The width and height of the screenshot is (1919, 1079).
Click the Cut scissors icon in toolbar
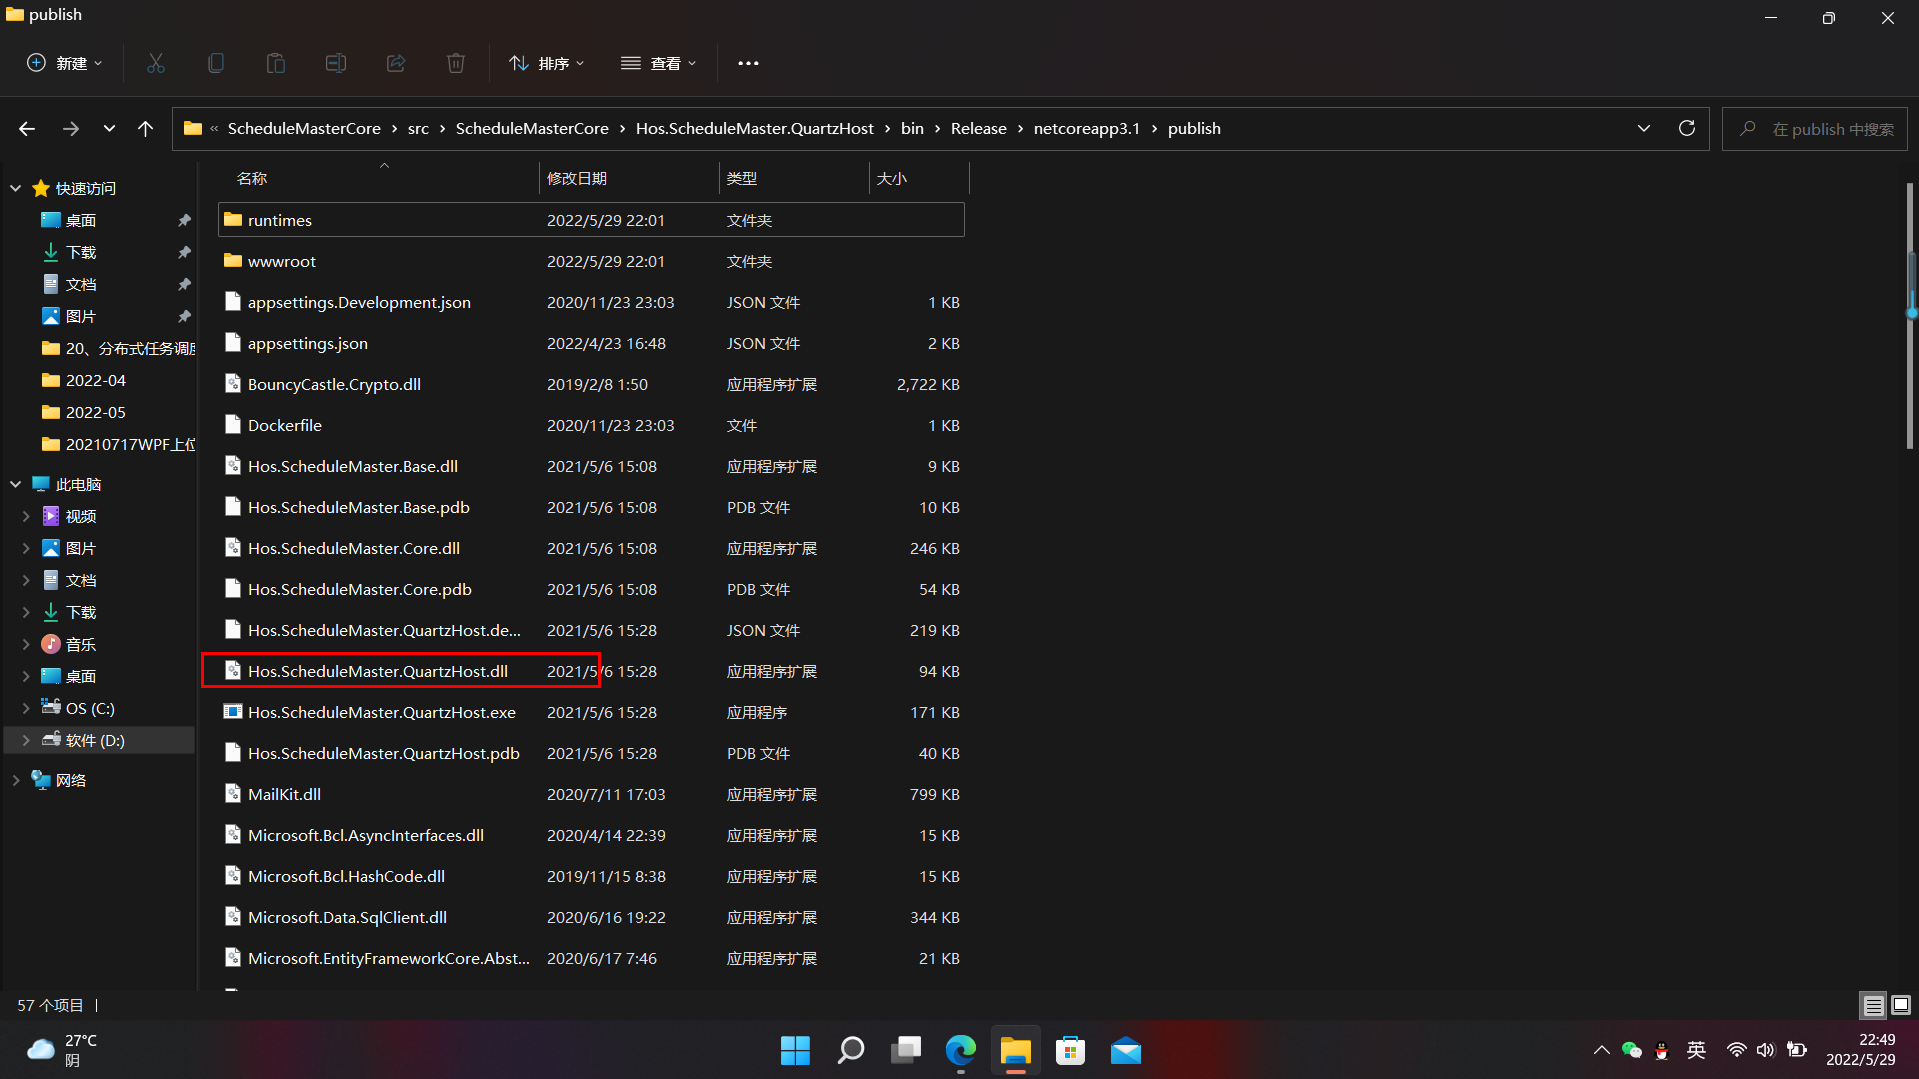pos(156,63)
